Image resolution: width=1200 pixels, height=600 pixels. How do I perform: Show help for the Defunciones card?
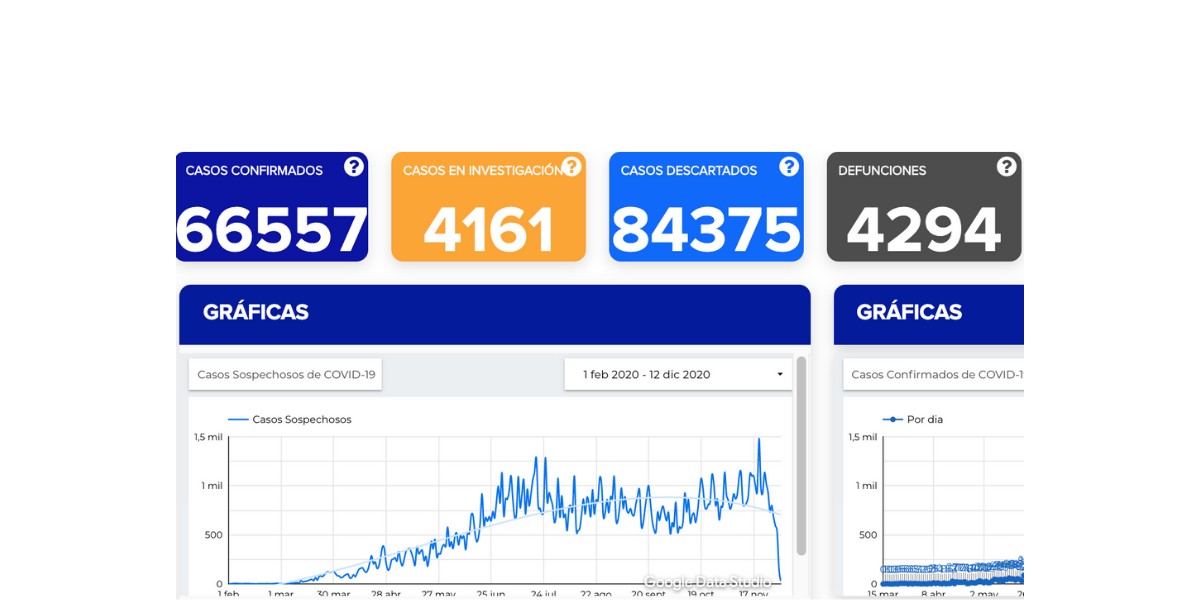(x=1006, y=167)
